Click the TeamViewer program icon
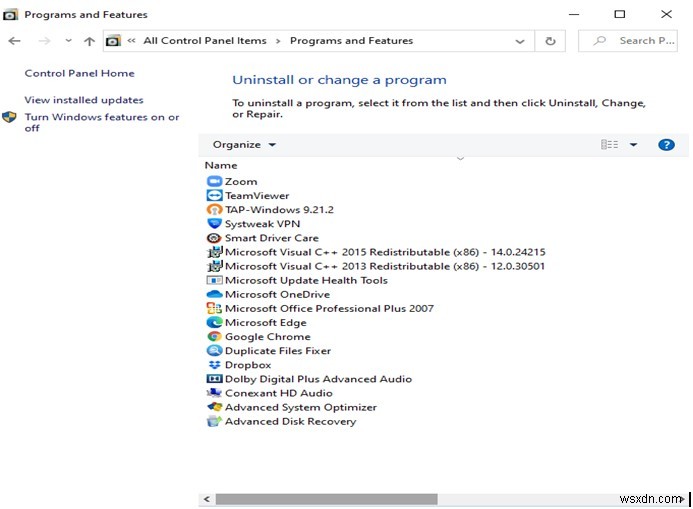The width and height of the screenshot is (693, 509). tap(214, 196)
